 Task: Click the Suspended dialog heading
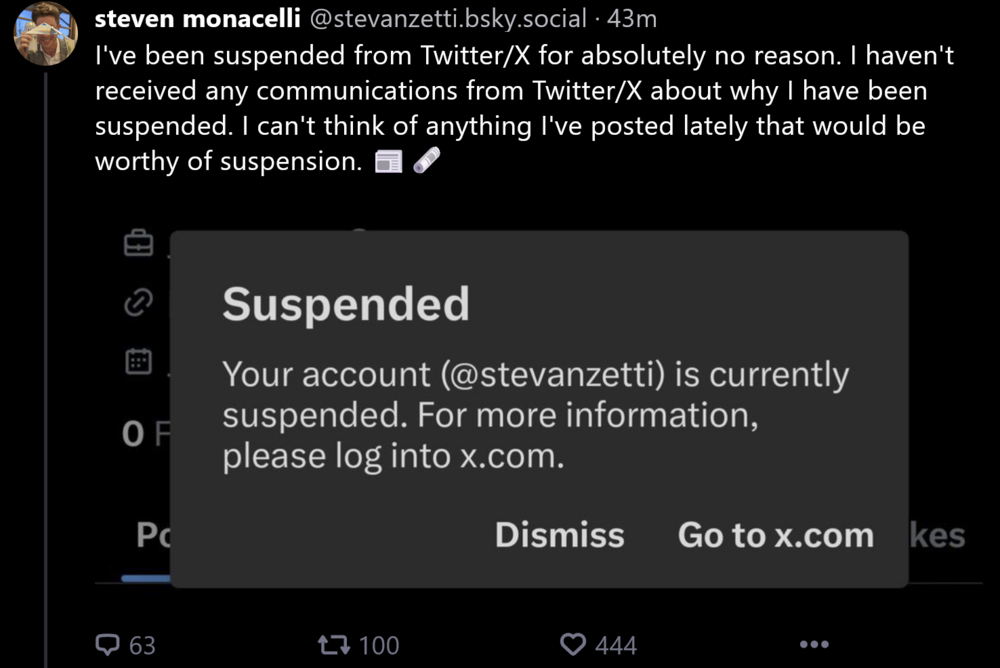tap(345, 304)
